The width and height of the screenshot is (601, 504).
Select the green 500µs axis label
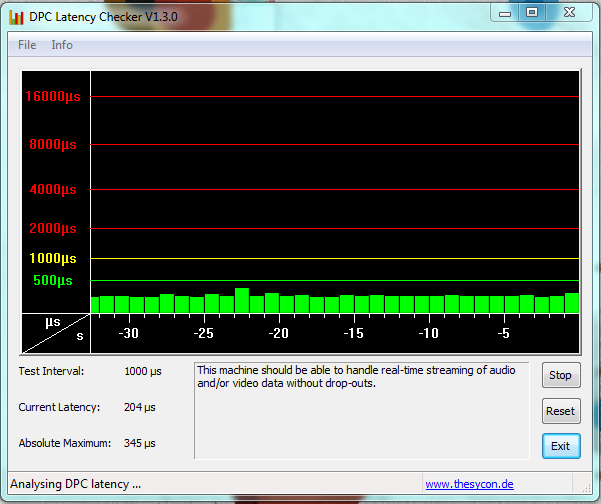click(53, 281)
